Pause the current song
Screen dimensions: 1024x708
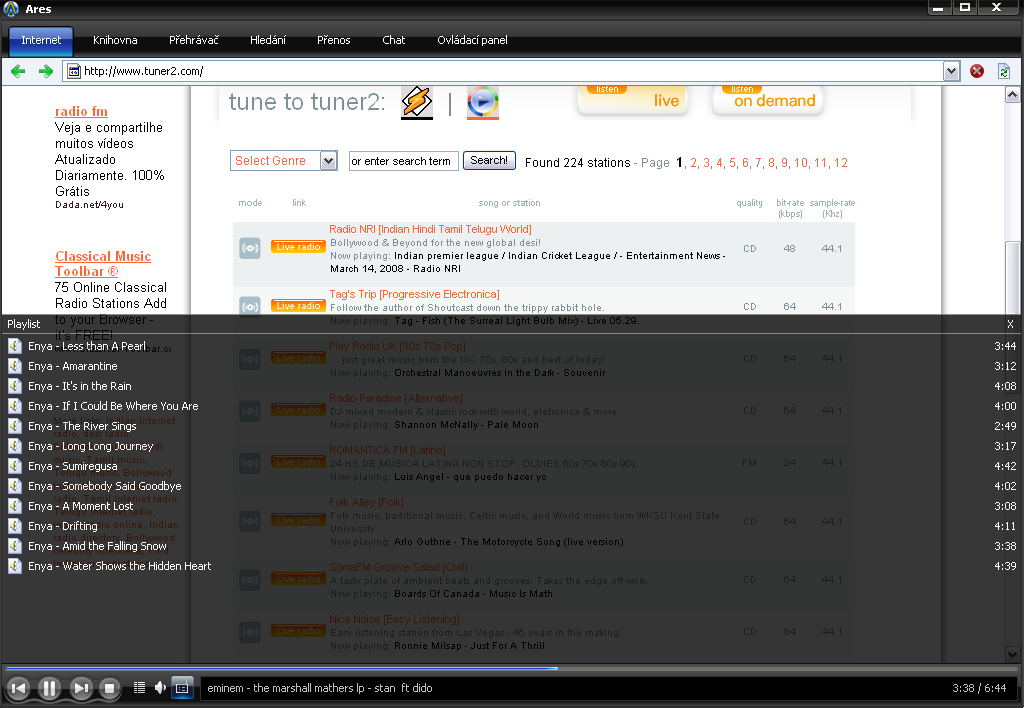(49, 688)
